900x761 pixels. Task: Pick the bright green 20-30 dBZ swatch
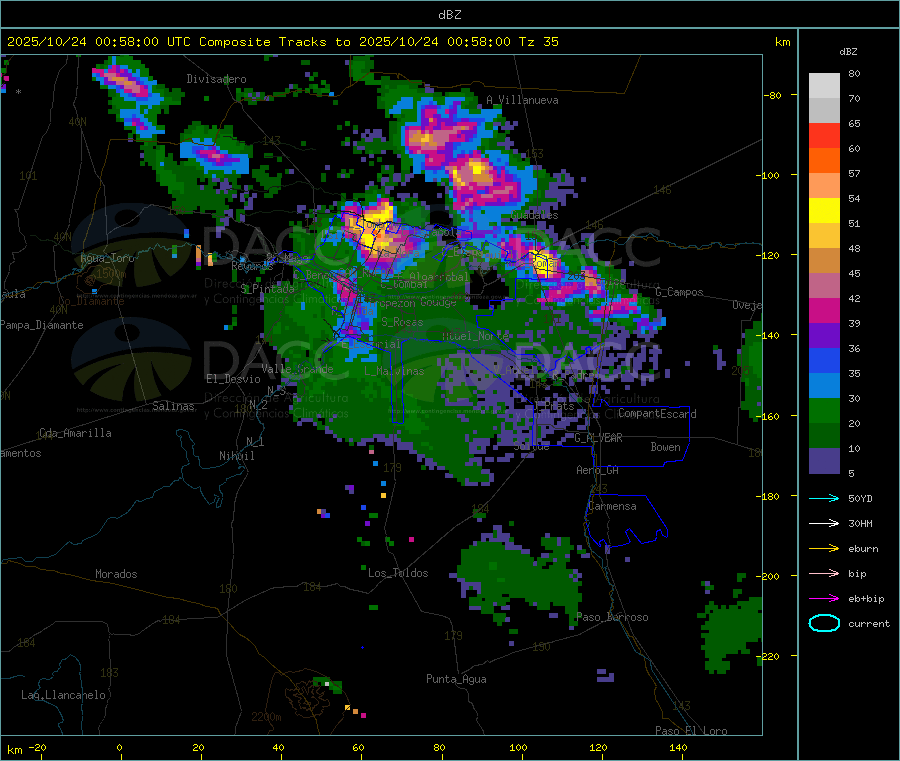coord(824,411)
